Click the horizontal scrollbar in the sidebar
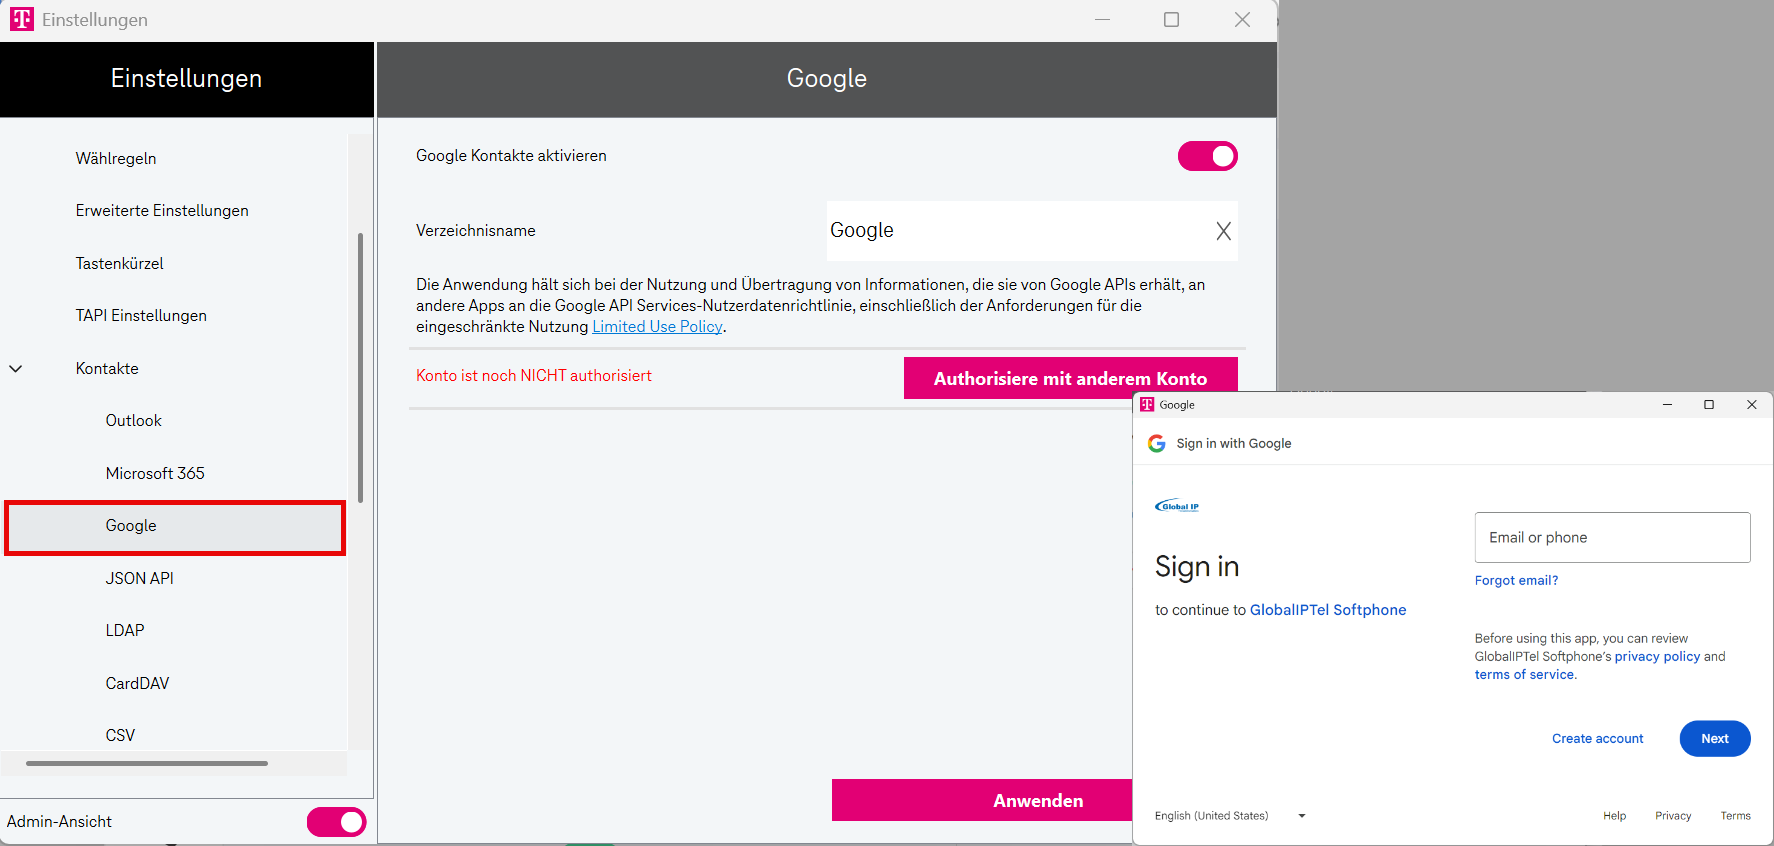The width and height of the screenshot is (1774, 846). 147,763
